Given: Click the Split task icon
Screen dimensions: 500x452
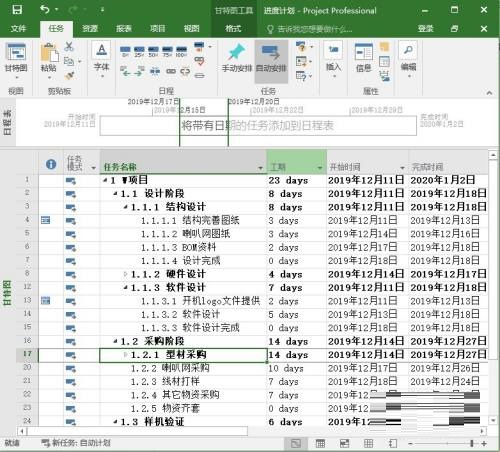Looking at the screenshot, I should [155, 71].
